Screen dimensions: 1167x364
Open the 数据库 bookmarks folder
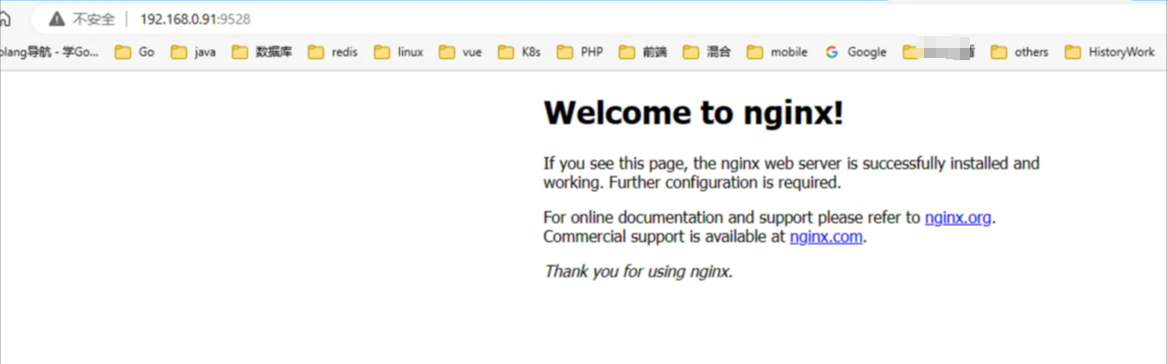coord(262,52)
